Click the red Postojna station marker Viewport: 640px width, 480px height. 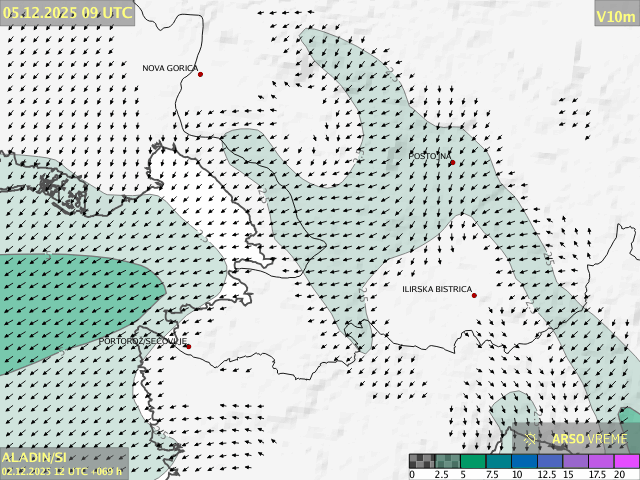pyautogui.click(x=452, y=162)
